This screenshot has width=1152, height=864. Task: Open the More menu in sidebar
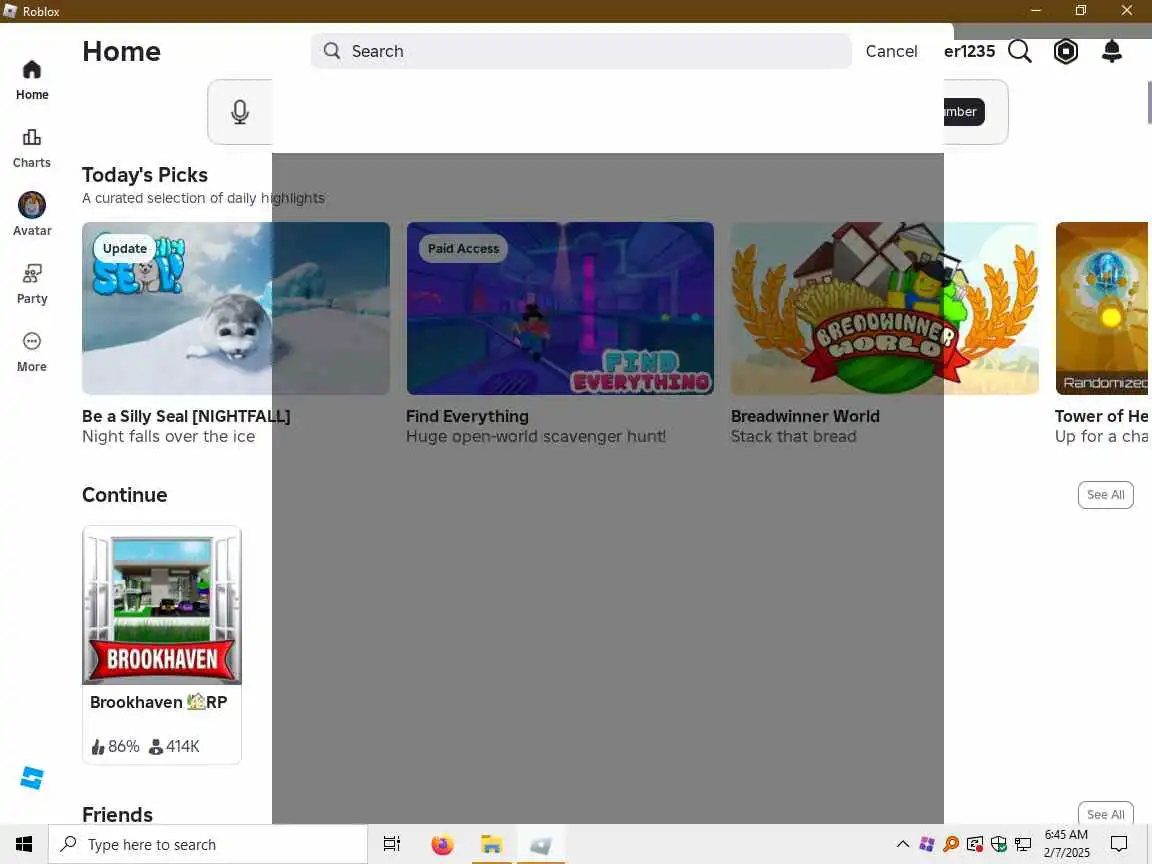[x=32, y=352]
